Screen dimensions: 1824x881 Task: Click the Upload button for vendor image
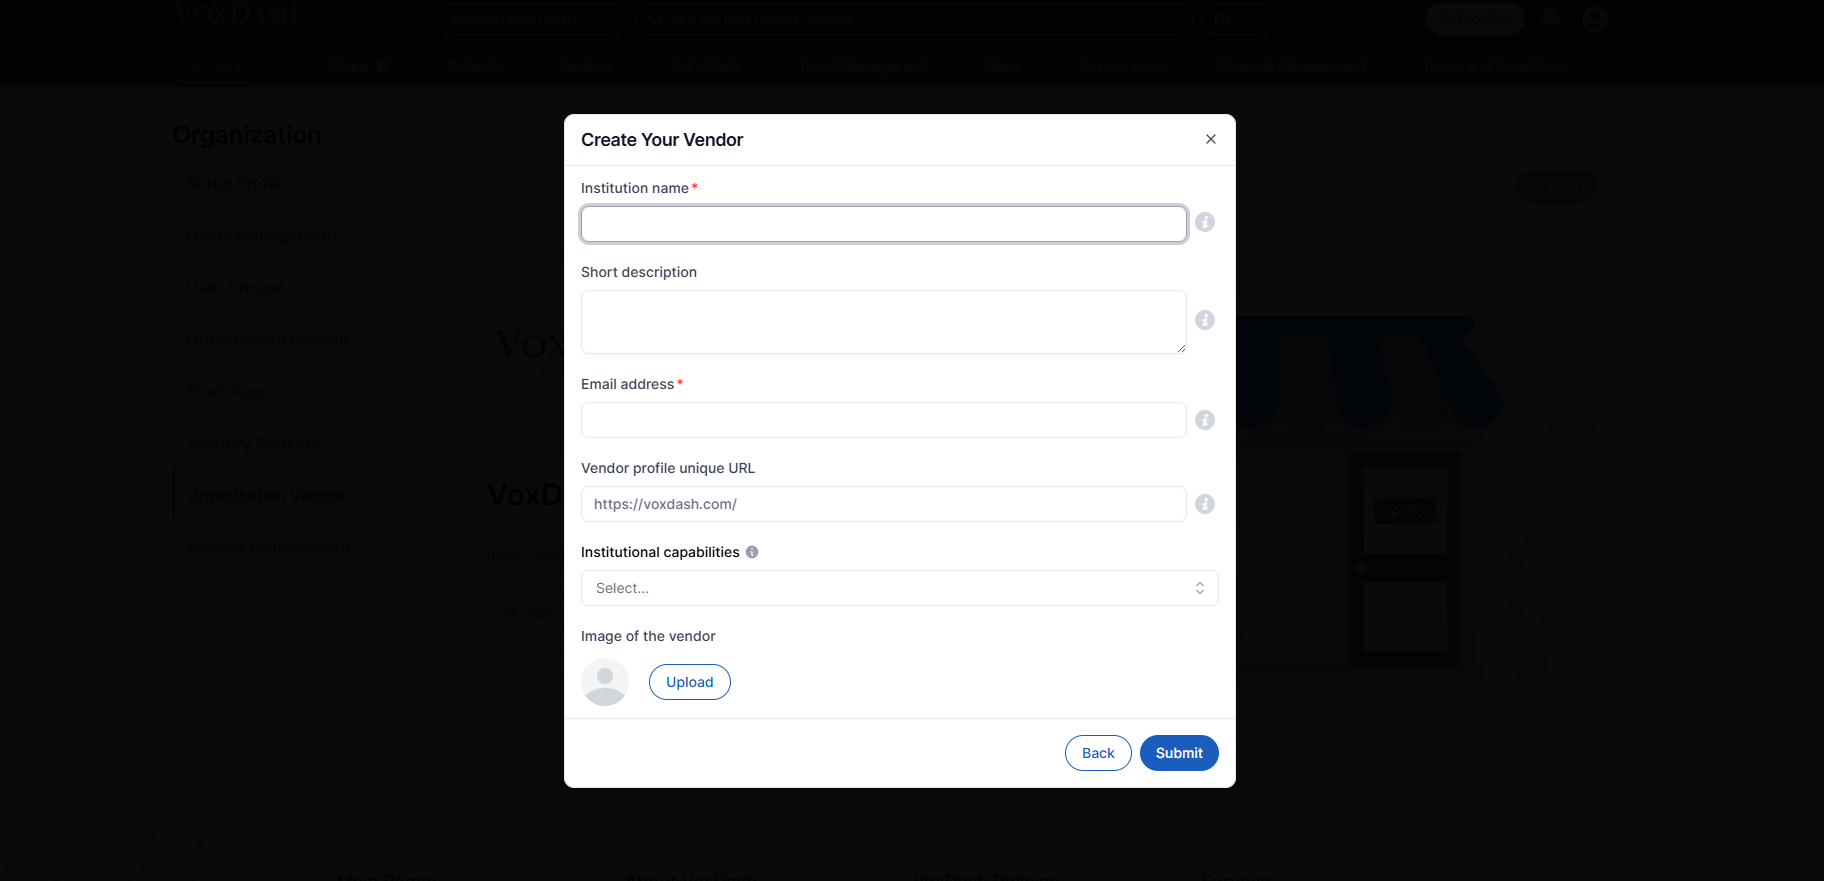689,681
